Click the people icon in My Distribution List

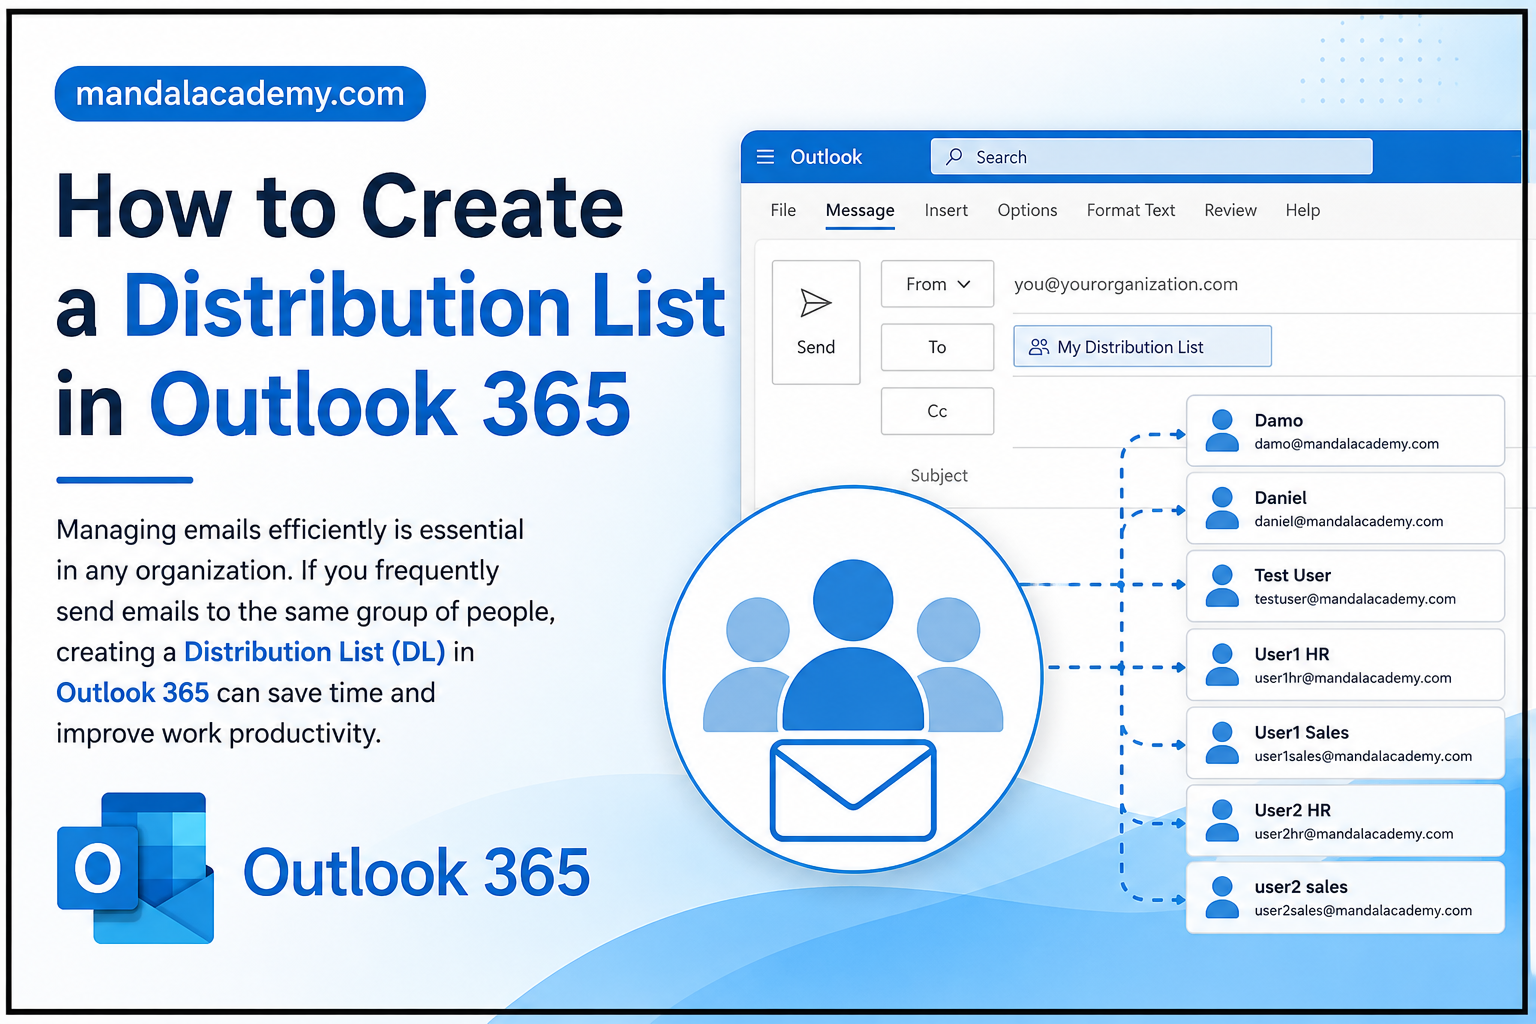1039,347
